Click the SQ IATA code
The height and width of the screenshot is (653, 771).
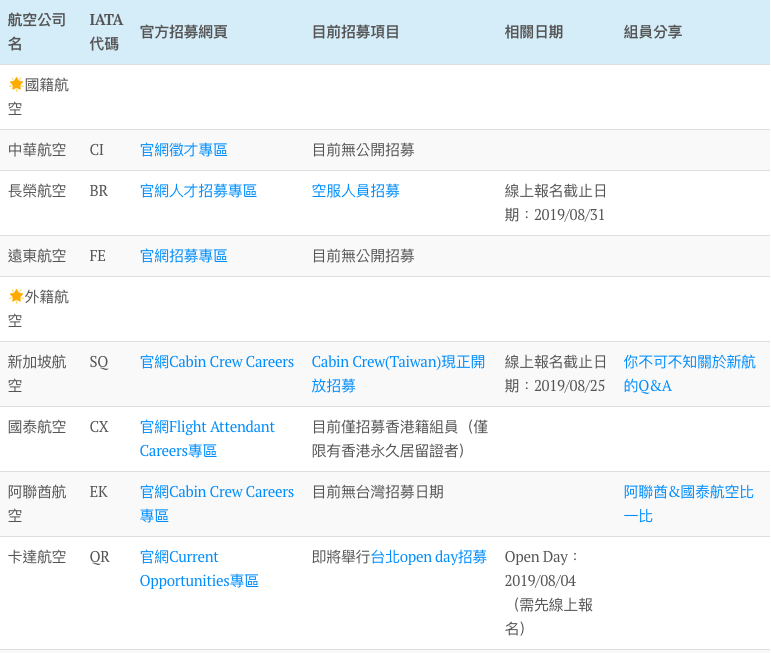99,362
